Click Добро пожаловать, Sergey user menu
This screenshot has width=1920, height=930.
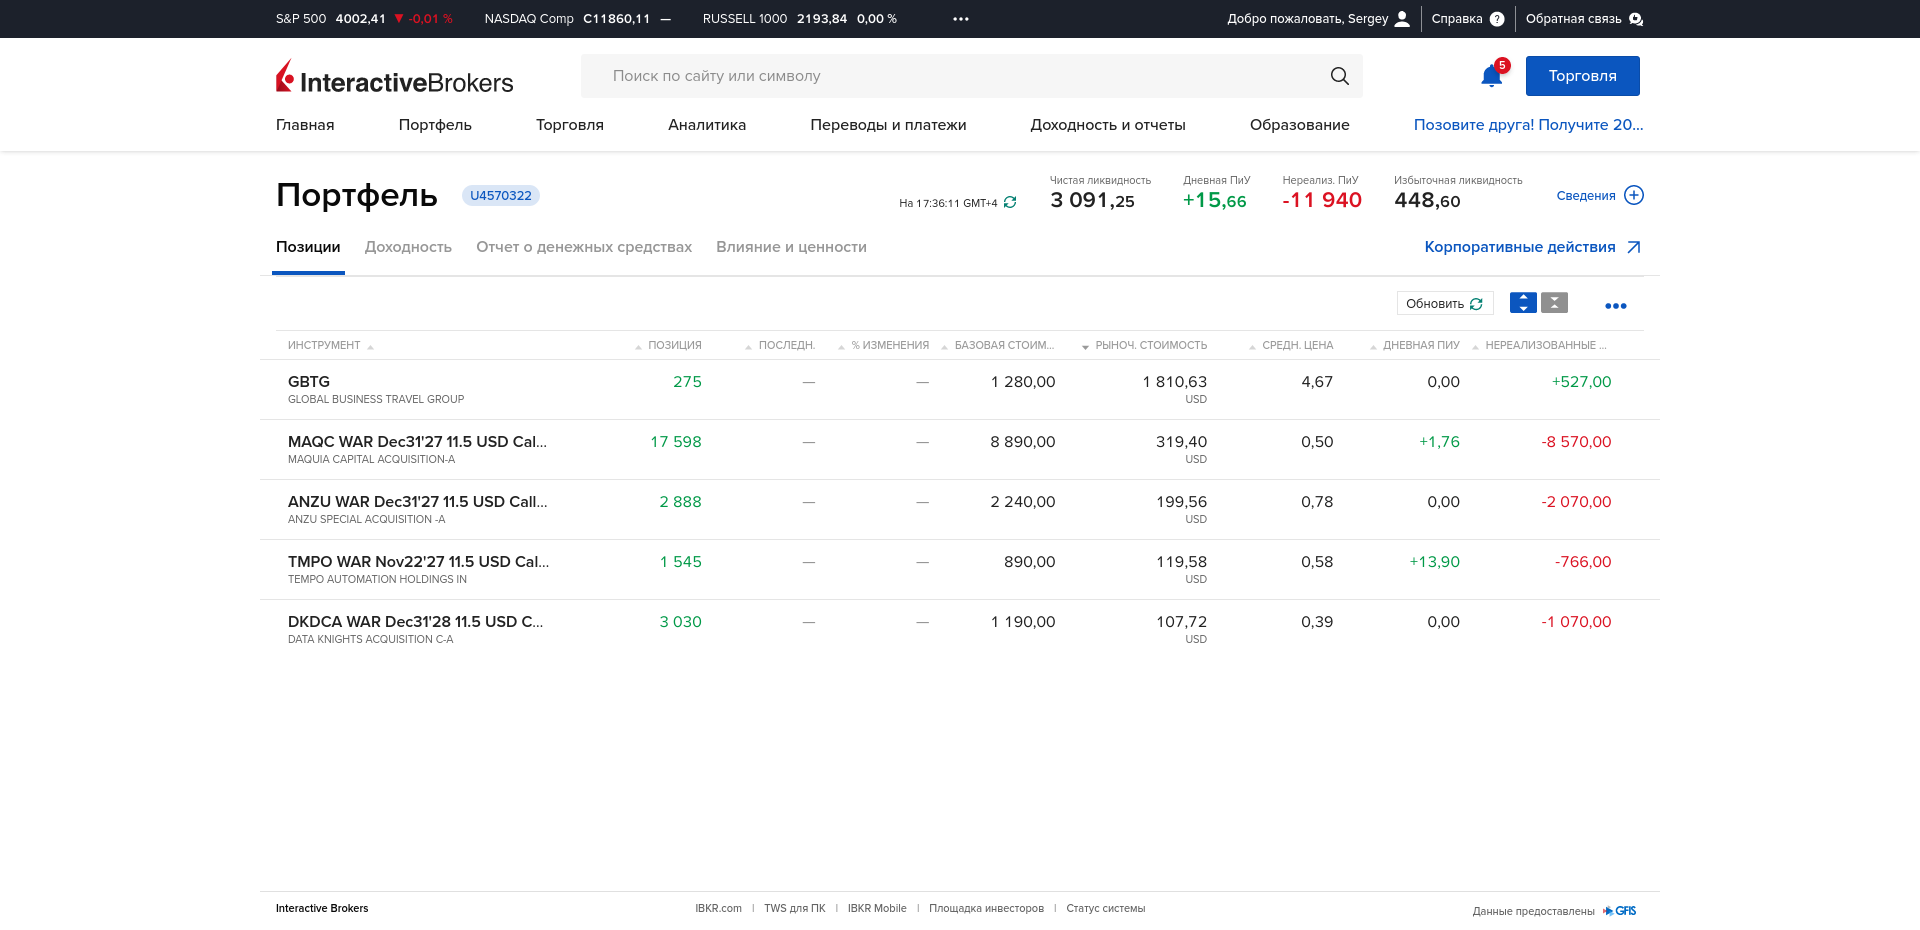click(x=1308, y=19)
